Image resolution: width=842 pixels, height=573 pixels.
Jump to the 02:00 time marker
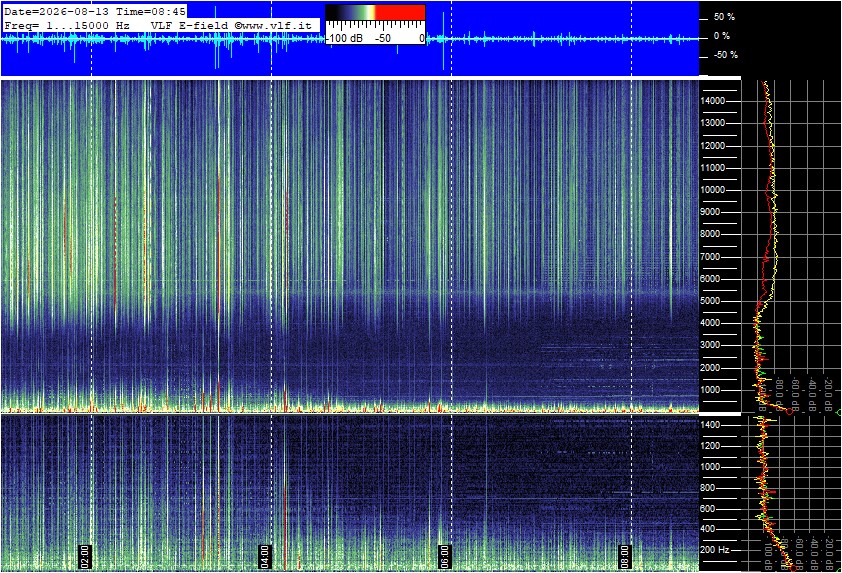tap(85, 556)
